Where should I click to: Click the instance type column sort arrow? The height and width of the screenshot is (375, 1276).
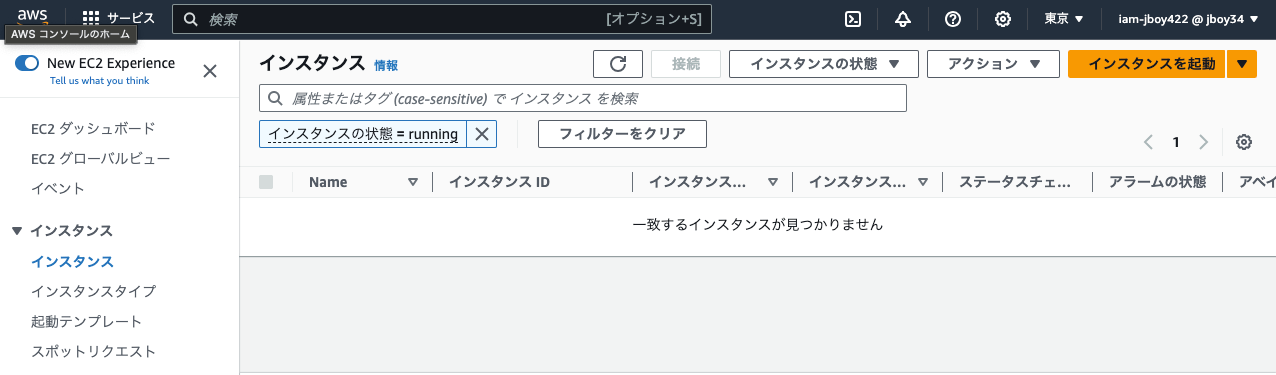[923, 182]
